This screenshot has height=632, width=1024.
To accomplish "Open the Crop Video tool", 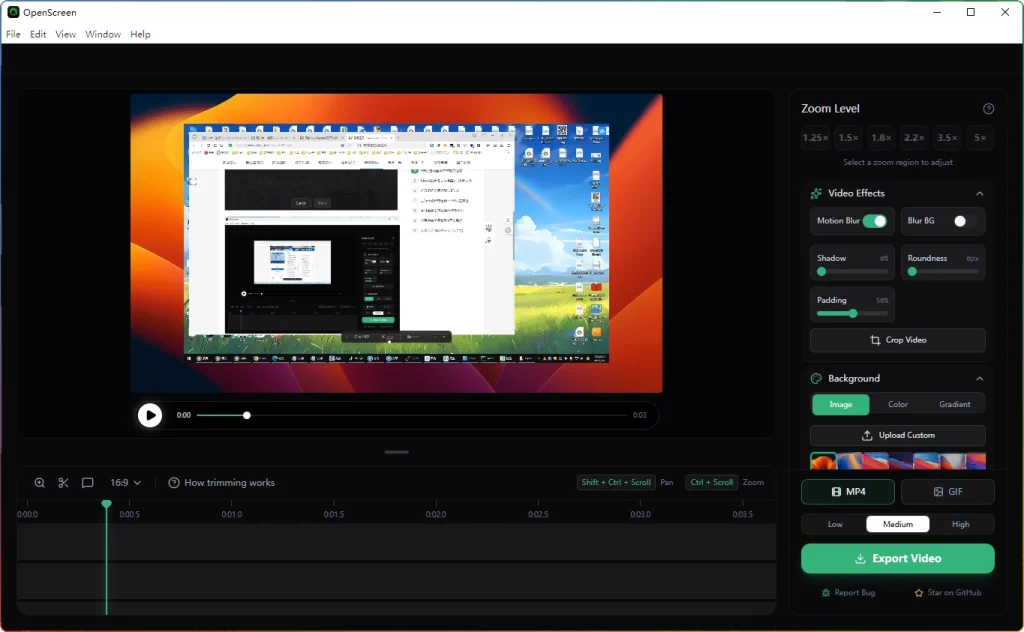I will point(897,340).
